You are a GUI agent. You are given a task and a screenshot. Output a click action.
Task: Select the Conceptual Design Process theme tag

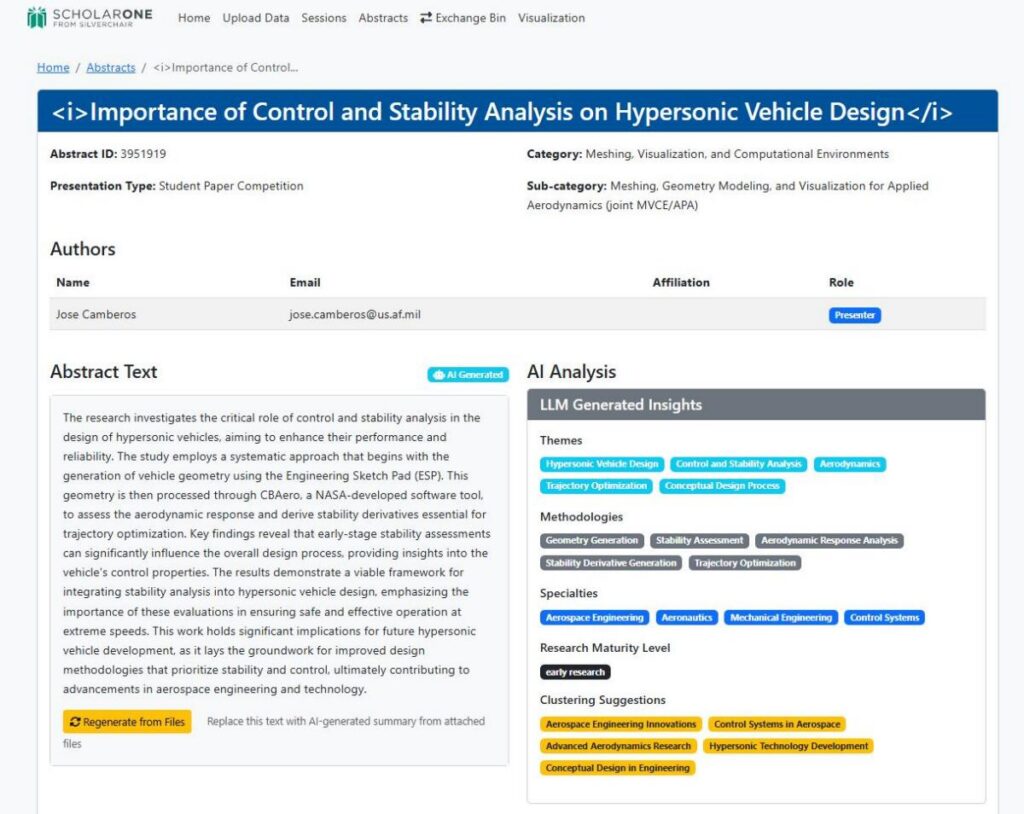click(722, 486)
